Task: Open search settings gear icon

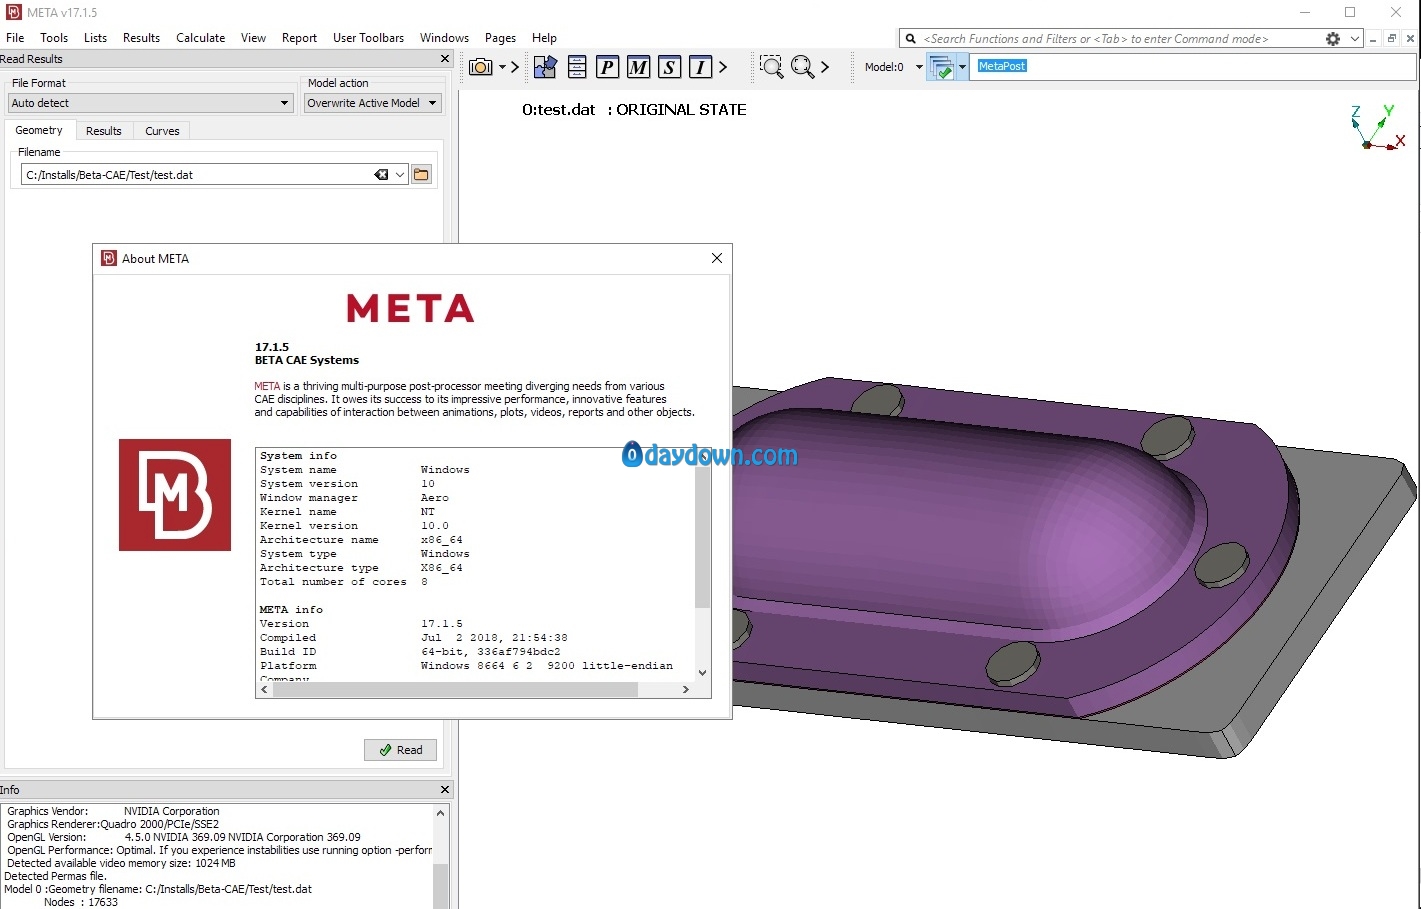Action: pos(1333,39)
